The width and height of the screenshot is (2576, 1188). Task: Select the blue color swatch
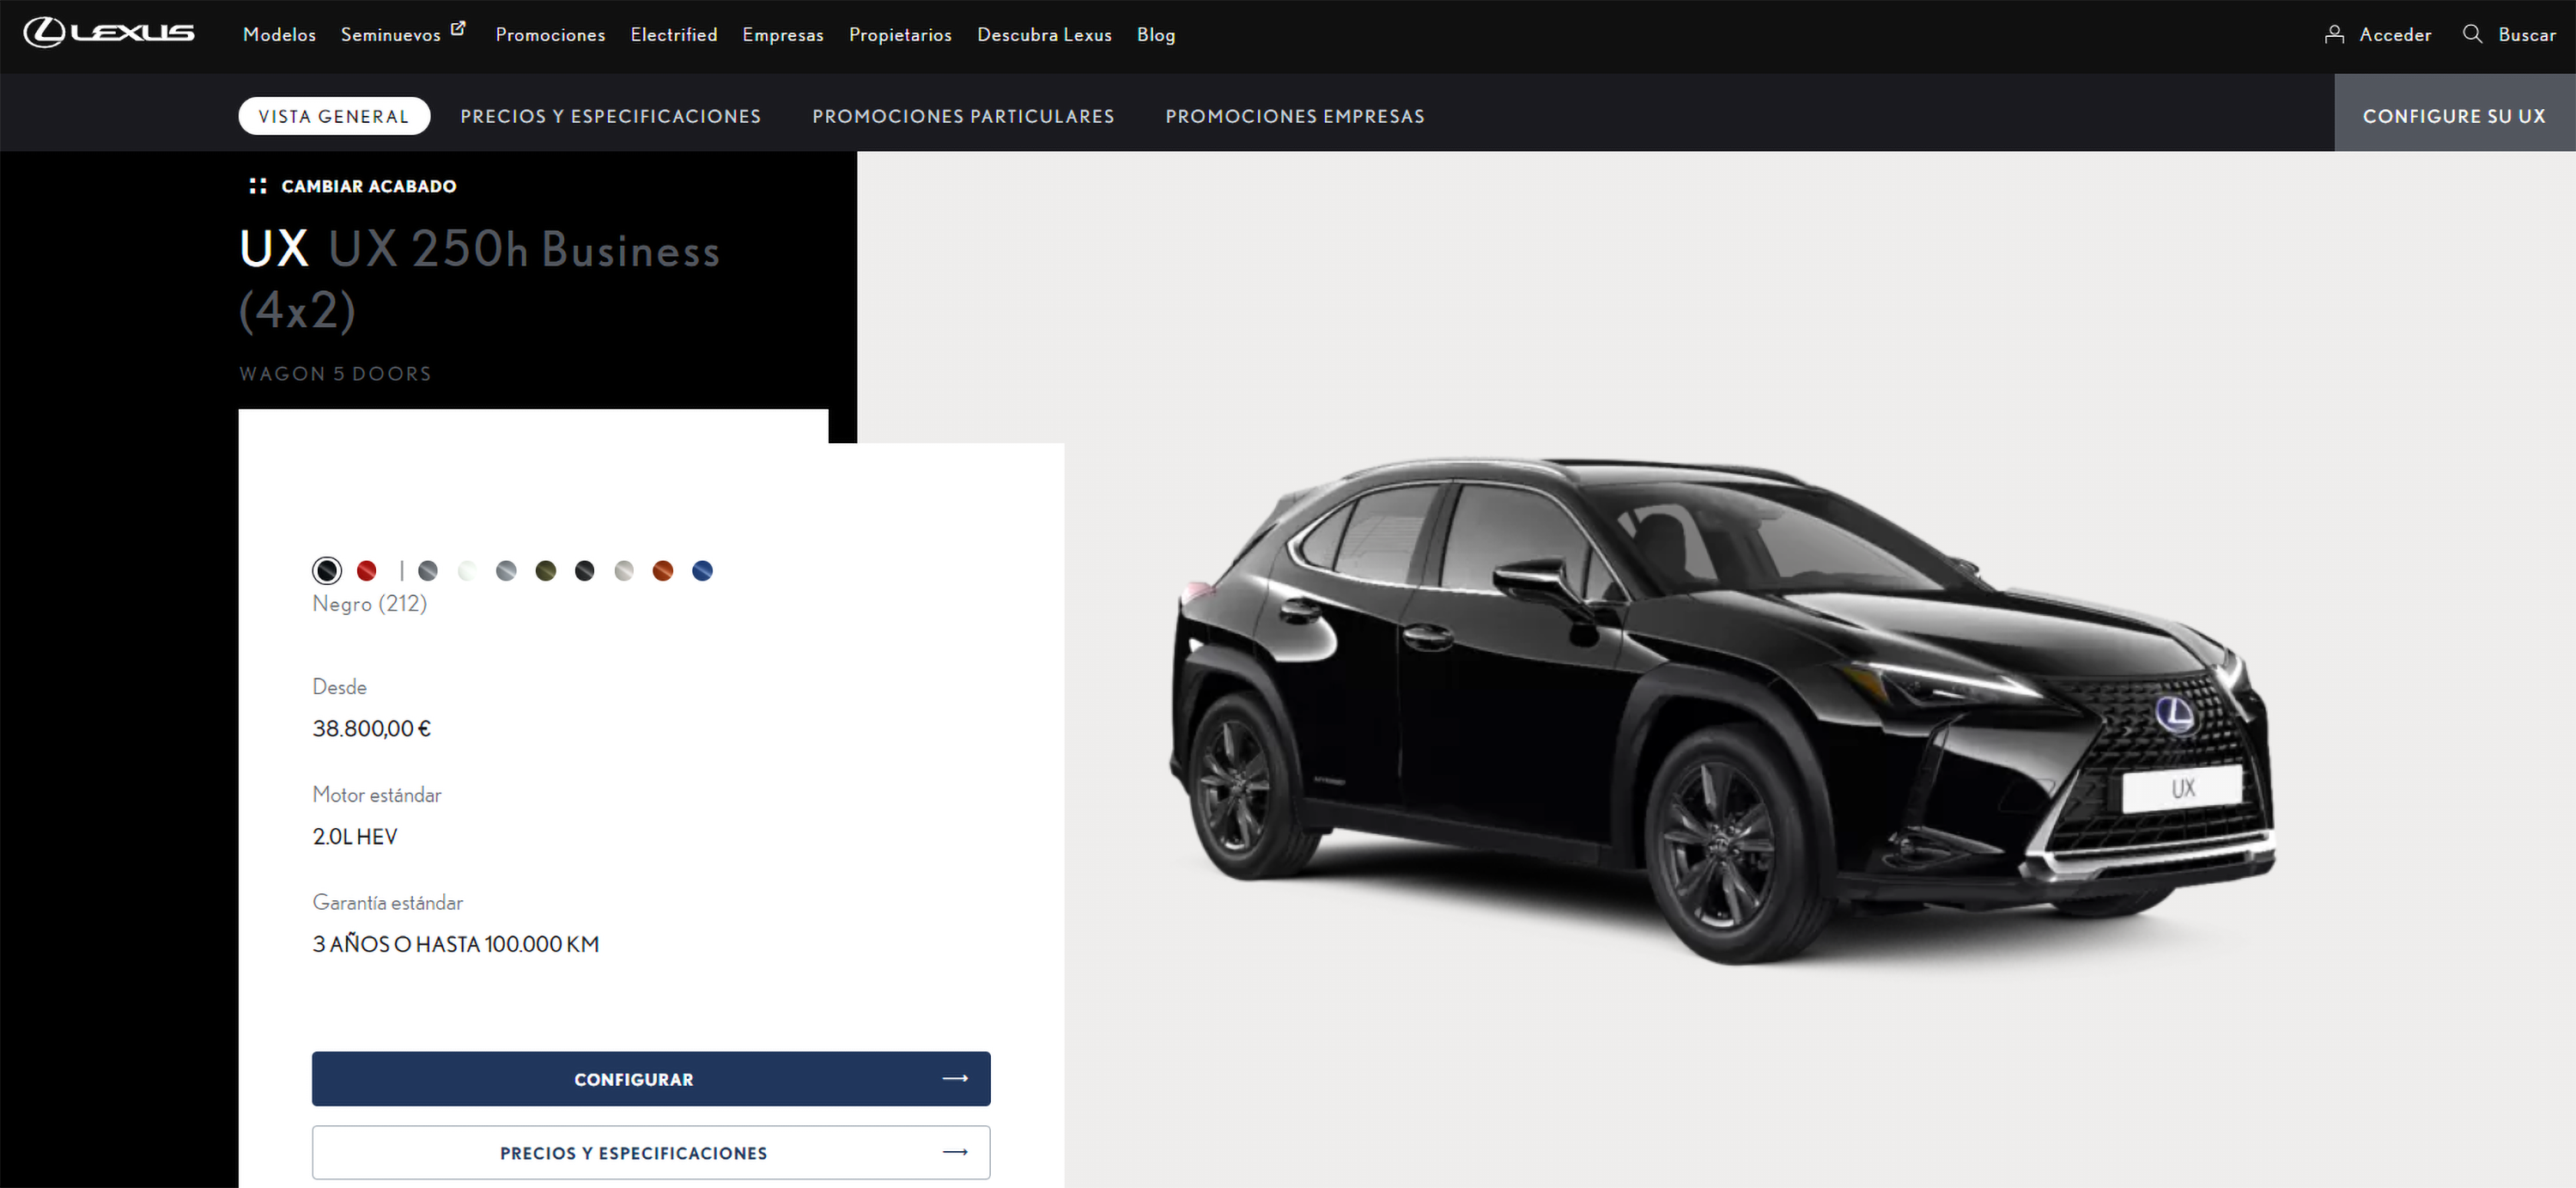pyautogui.click(x=702, y=571)
